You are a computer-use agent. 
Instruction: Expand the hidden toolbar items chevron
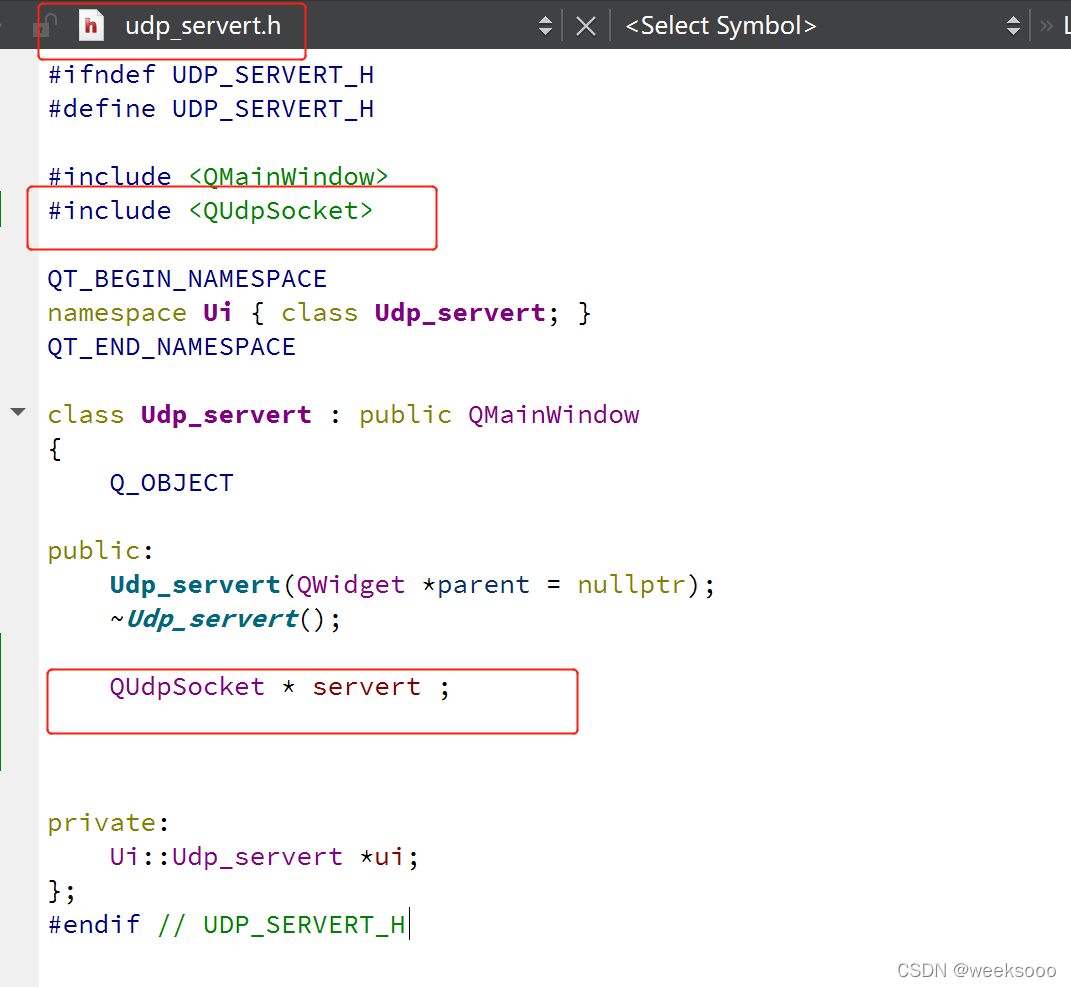pos(1046,26)
